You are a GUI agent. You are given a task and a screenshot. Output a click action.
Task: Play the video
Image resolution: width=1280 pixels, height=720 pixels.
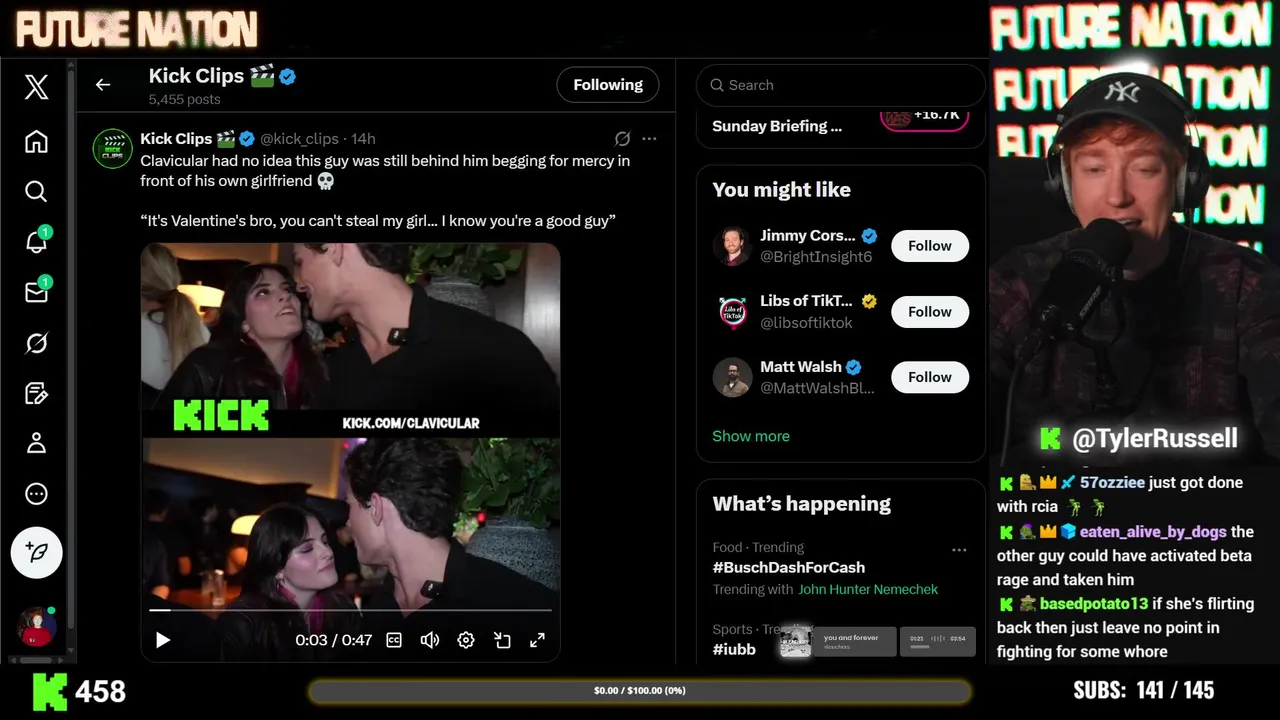coord(163,640)
